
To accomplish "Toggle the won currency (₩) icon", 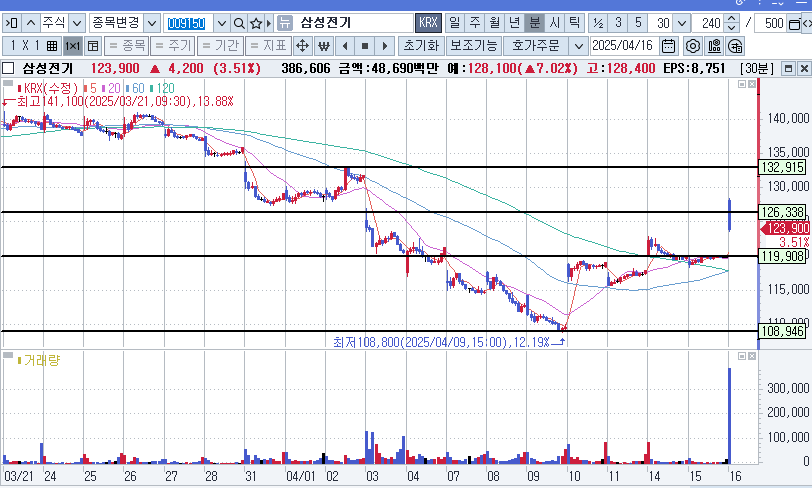I will (x=324, y=46).
